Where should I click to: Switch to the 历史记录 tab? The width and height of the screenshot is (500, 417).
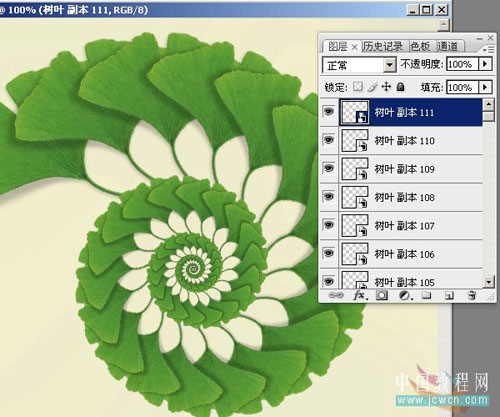point(383,46)
